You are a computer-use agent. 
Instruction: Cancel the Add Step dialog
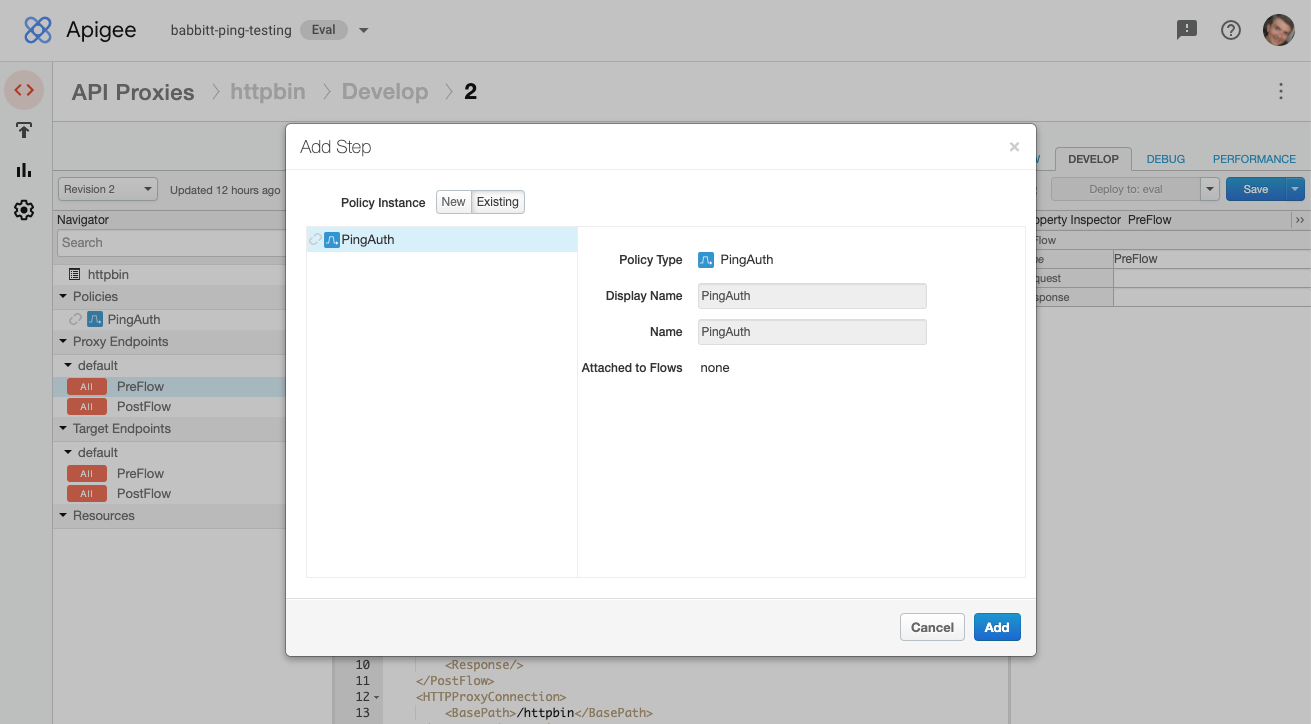[931, 627]
